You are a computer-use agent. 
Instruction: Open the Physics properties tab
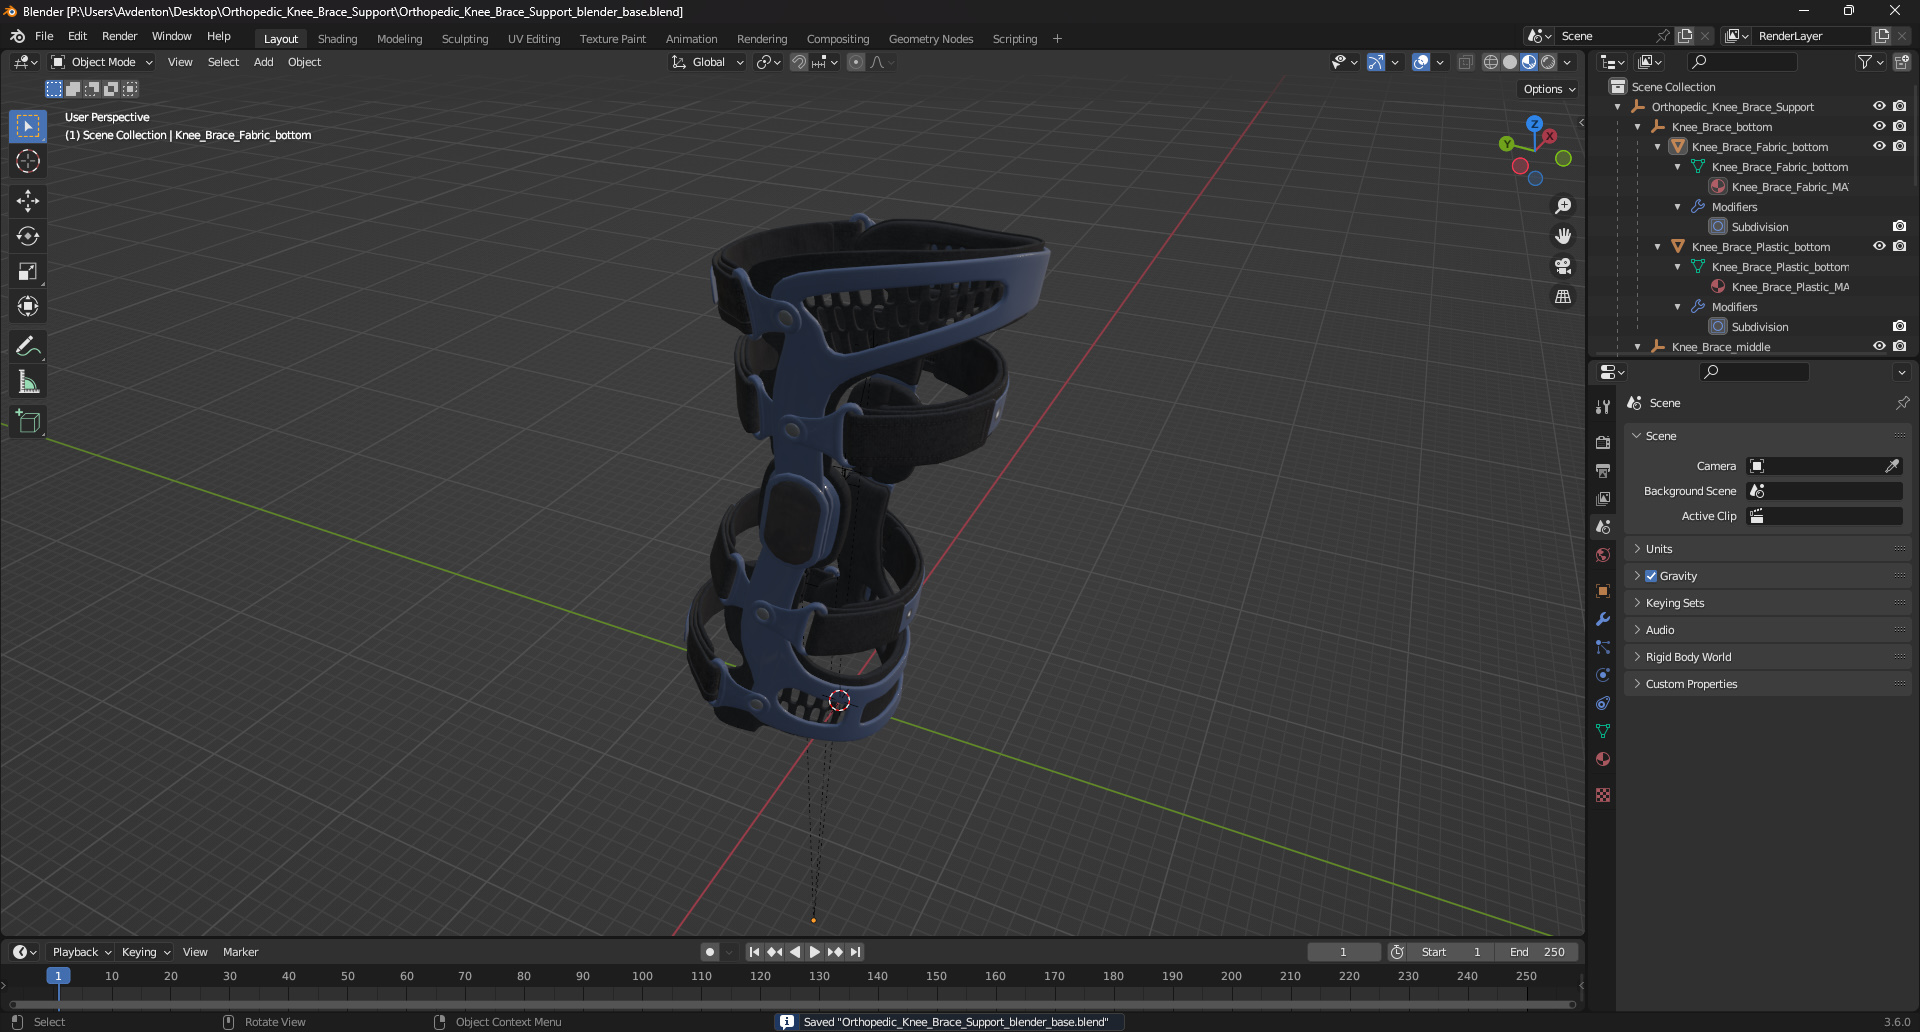[1603, 675]
